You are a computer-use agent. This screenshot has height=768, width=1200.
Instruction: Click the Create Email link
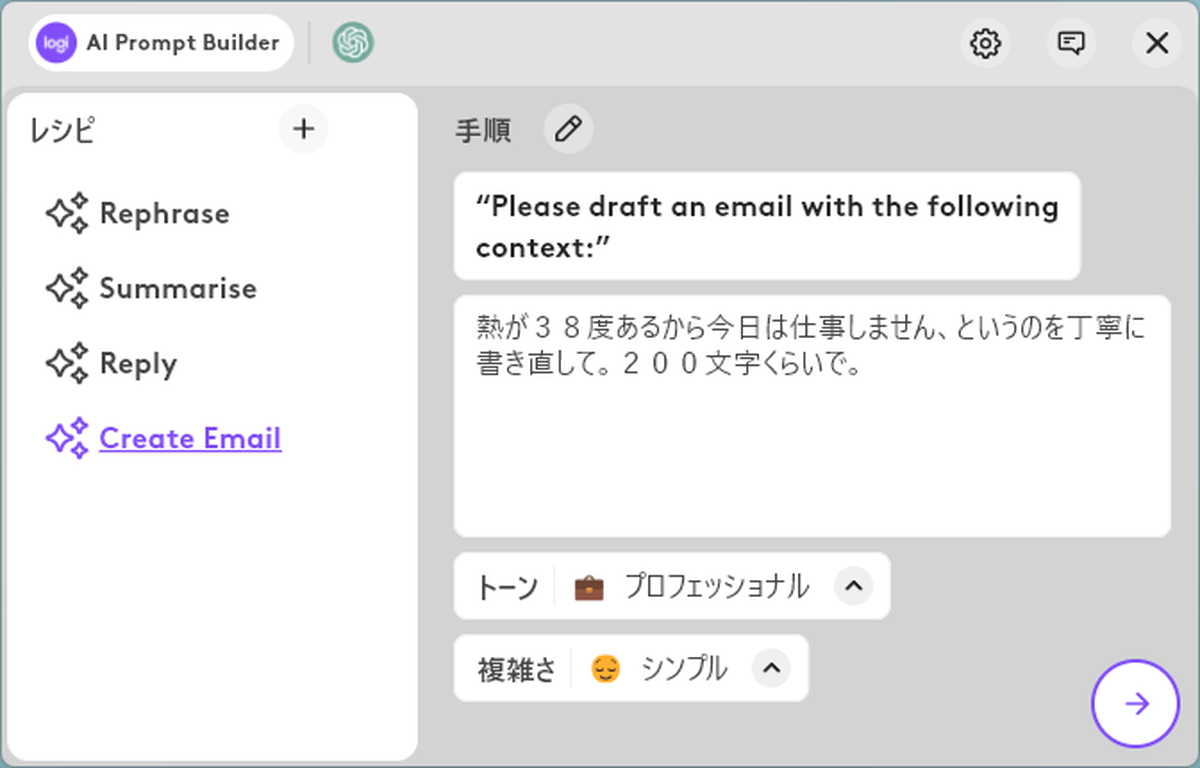click(190, 438)
